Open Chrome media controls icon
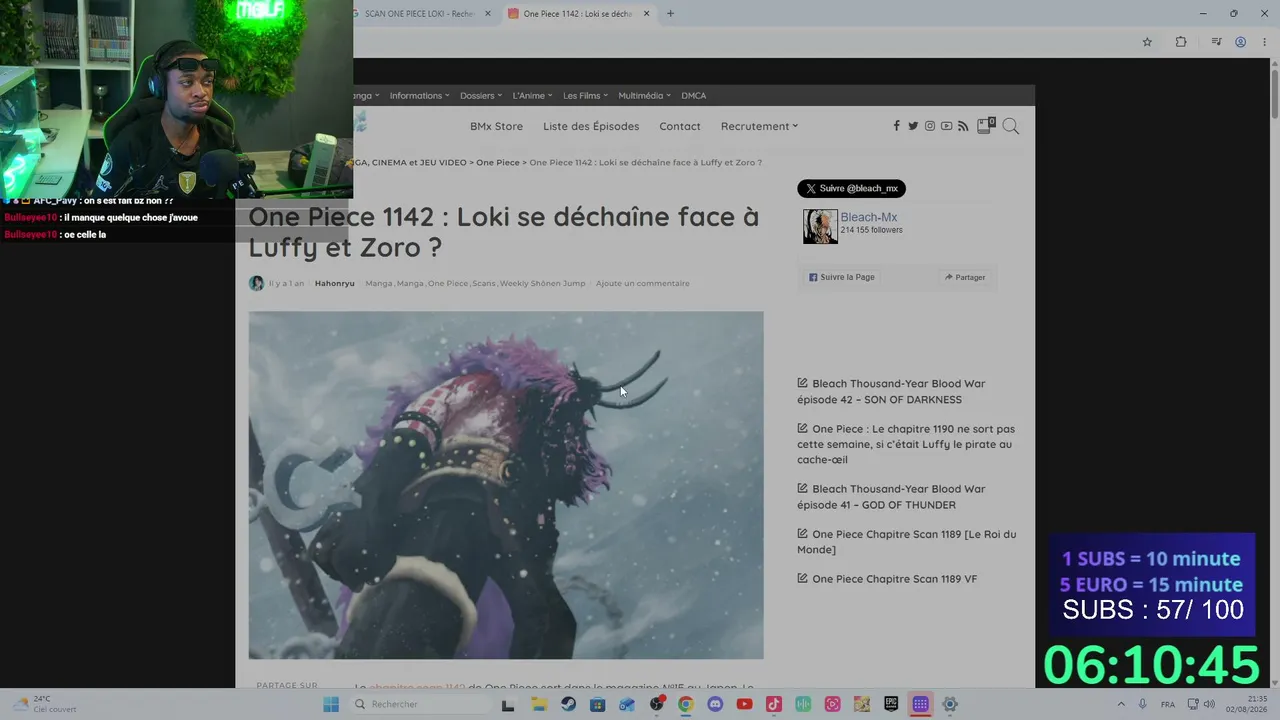Viewport: 1280px width, 720px height. point(1216,42)
